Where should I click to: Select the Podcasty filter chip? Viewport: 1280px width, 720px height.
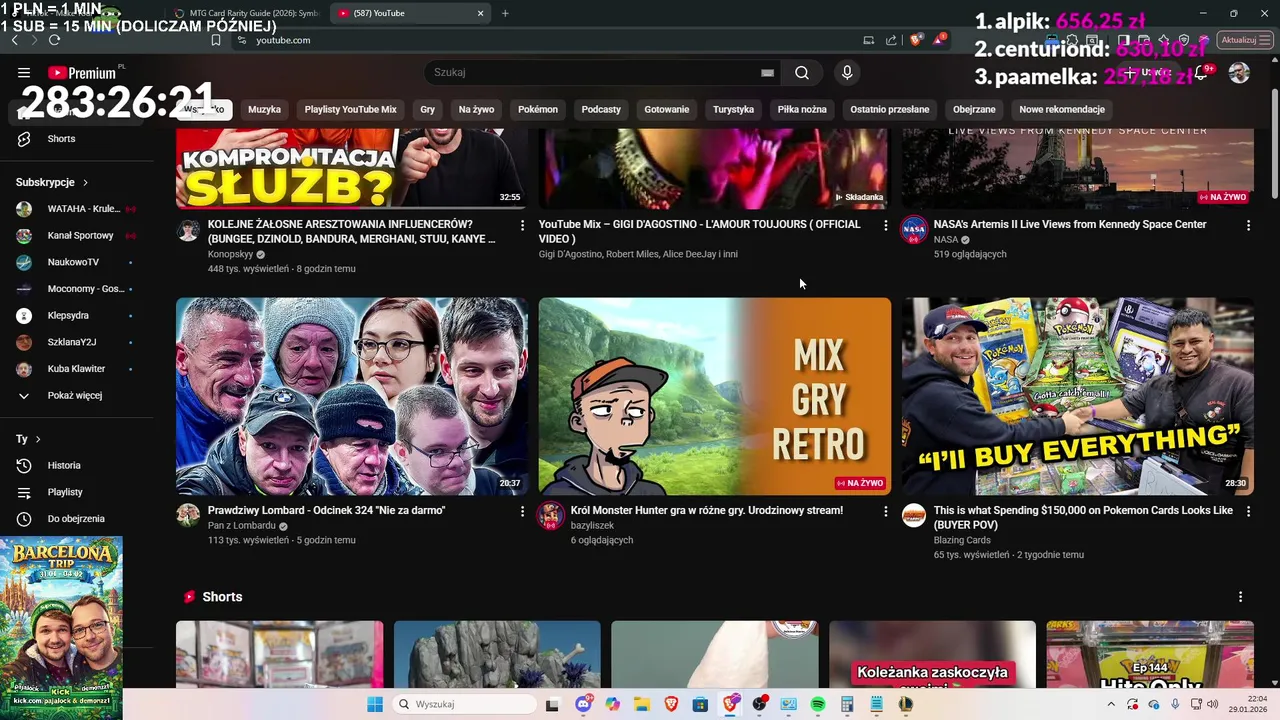[x=601, y=109]
